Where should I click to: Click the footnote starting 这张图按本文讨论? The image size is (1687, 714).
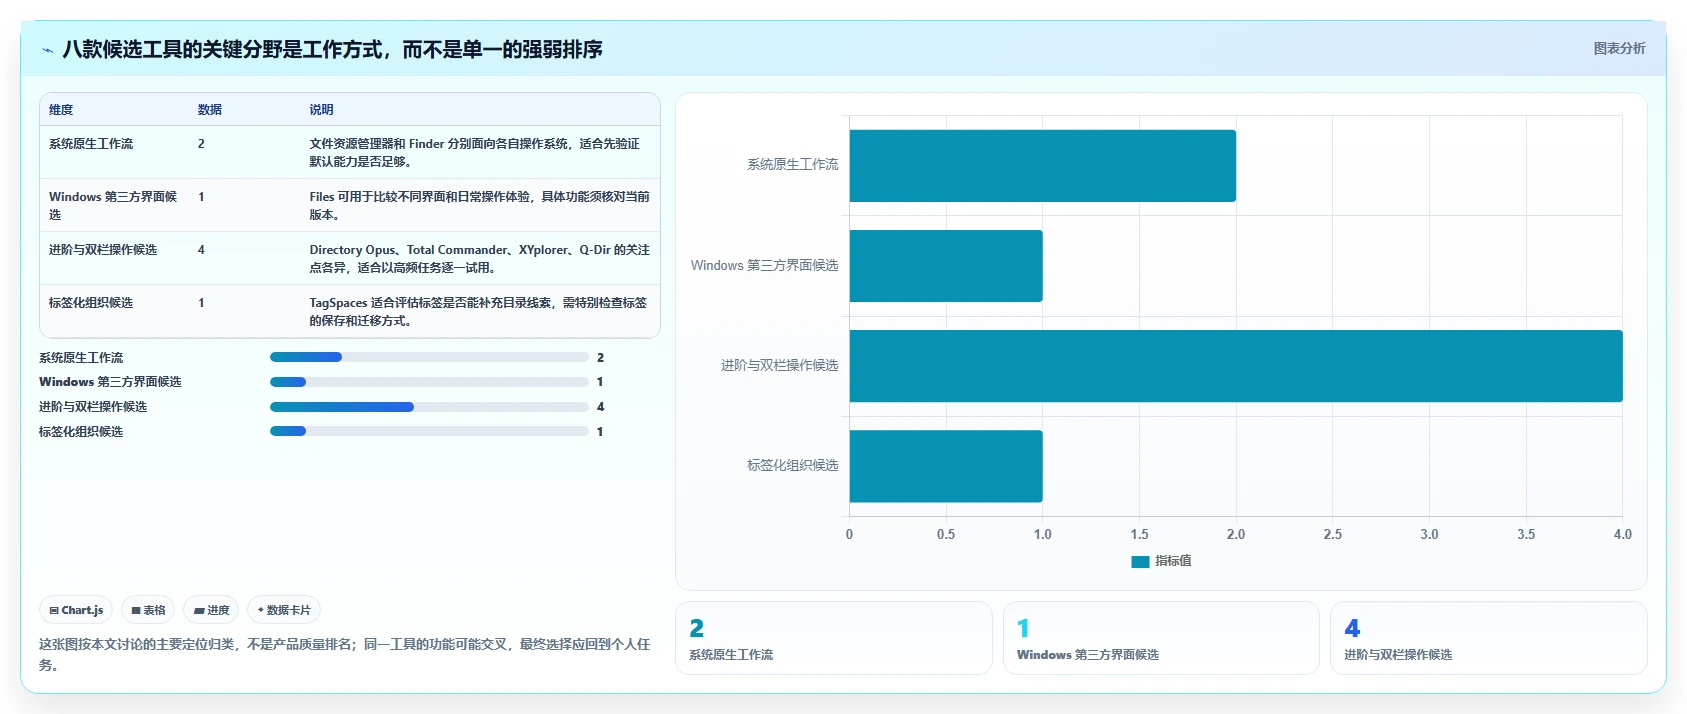345,654
